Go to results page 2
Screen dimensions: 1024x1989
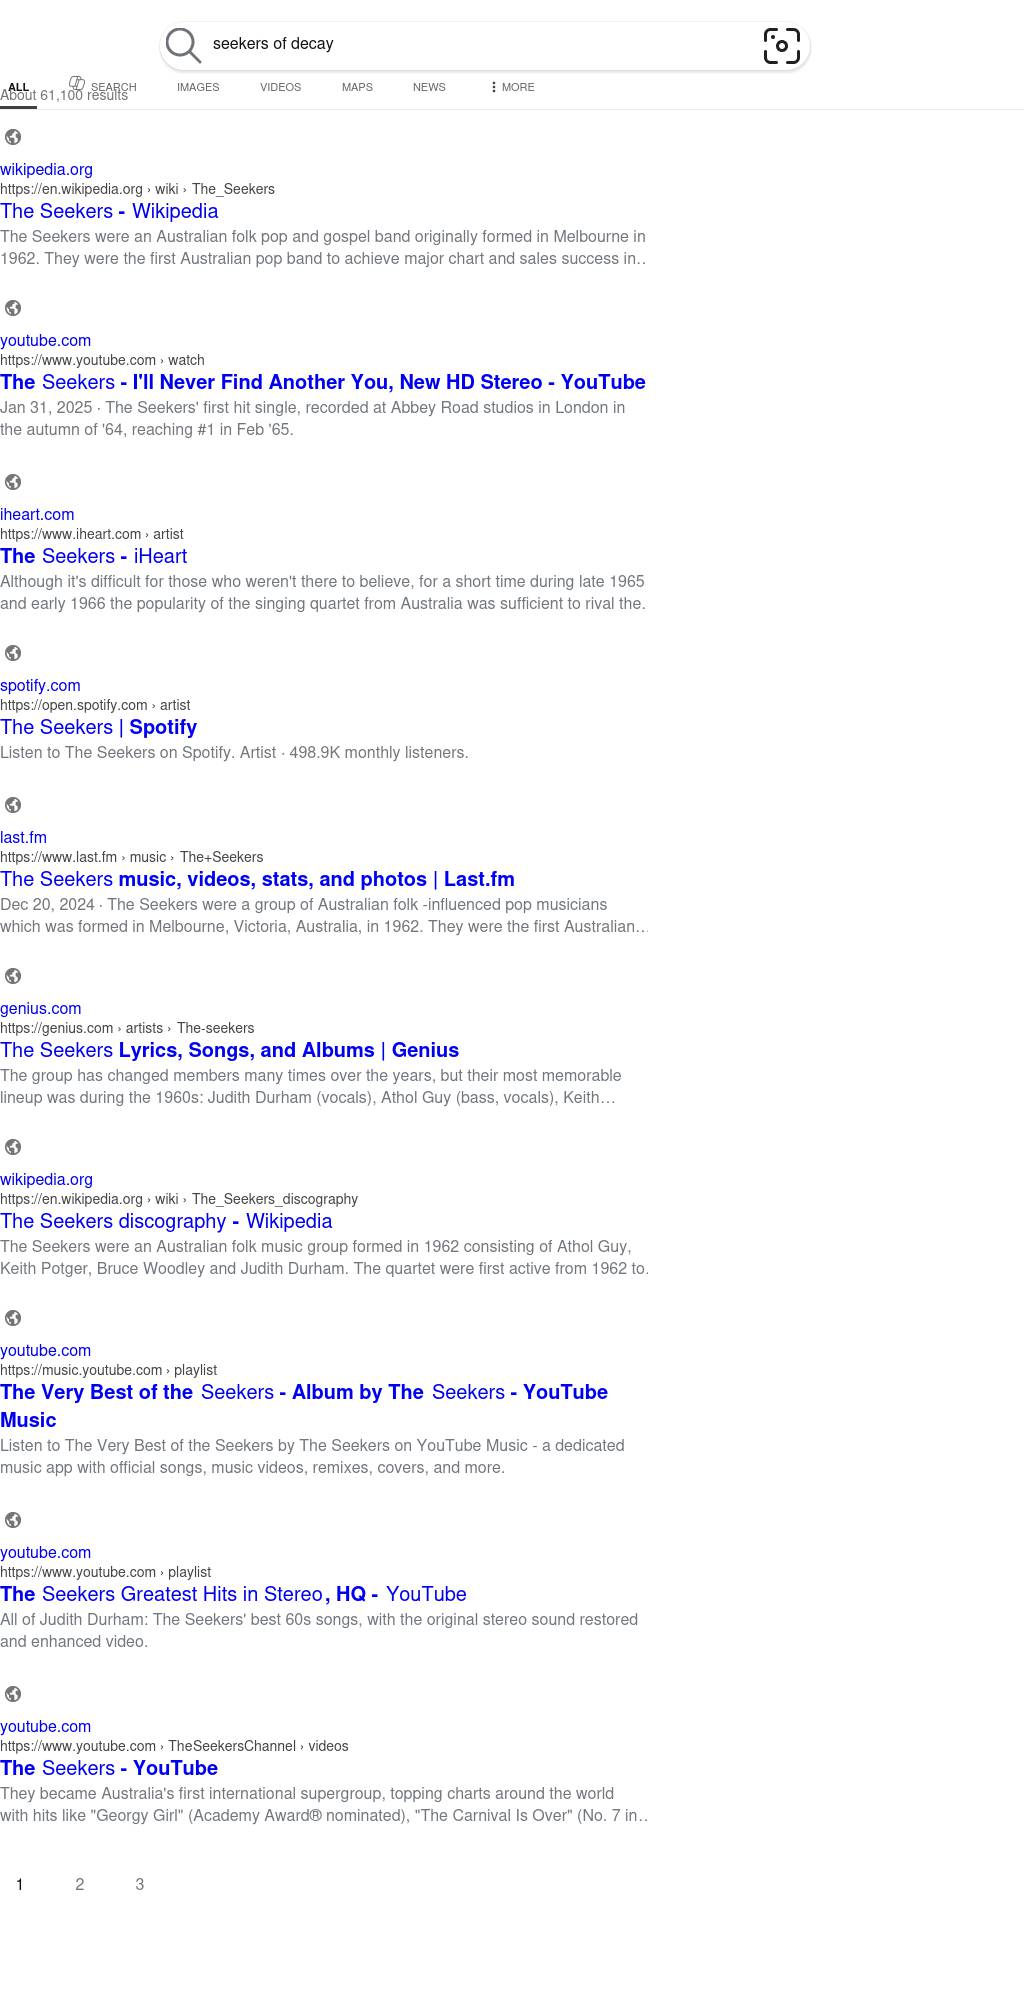(x=80, y=1884)
